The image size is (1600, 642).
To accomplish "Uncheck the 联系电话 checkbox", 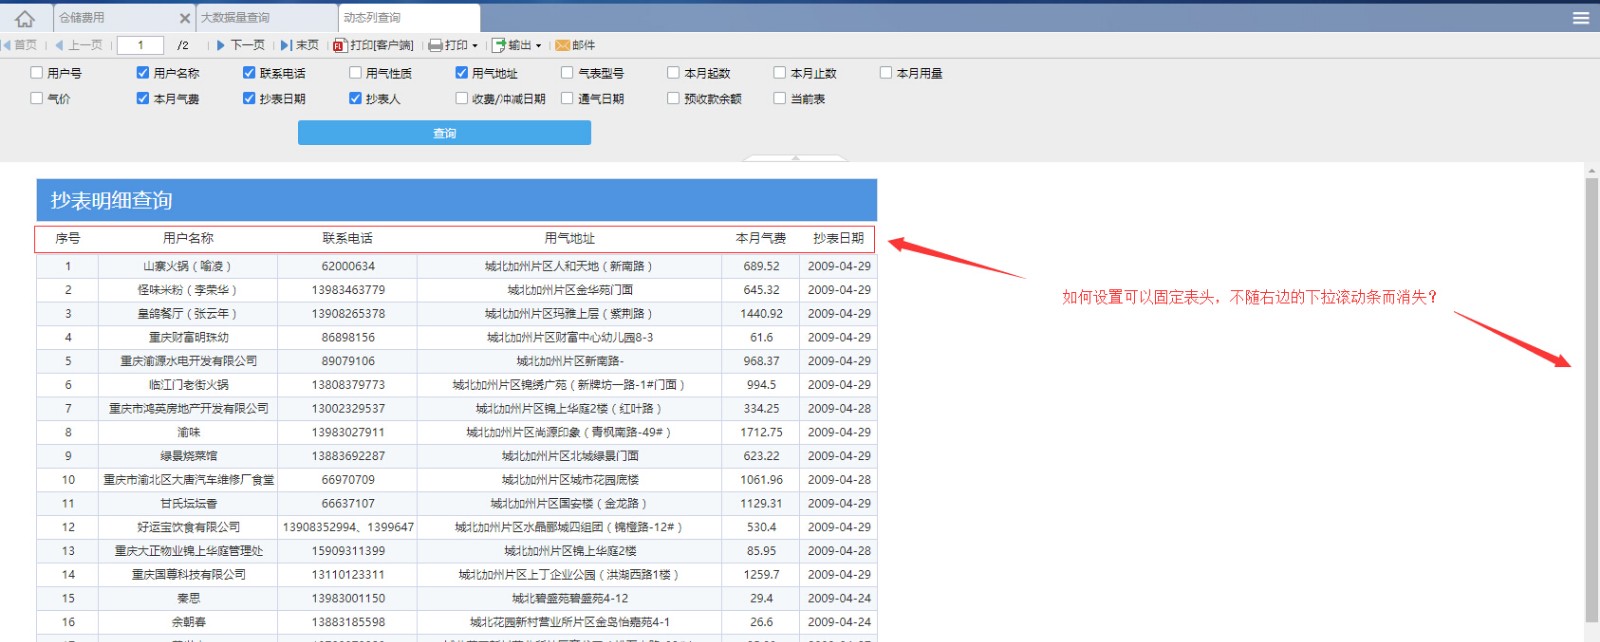I will coord(249,73).
